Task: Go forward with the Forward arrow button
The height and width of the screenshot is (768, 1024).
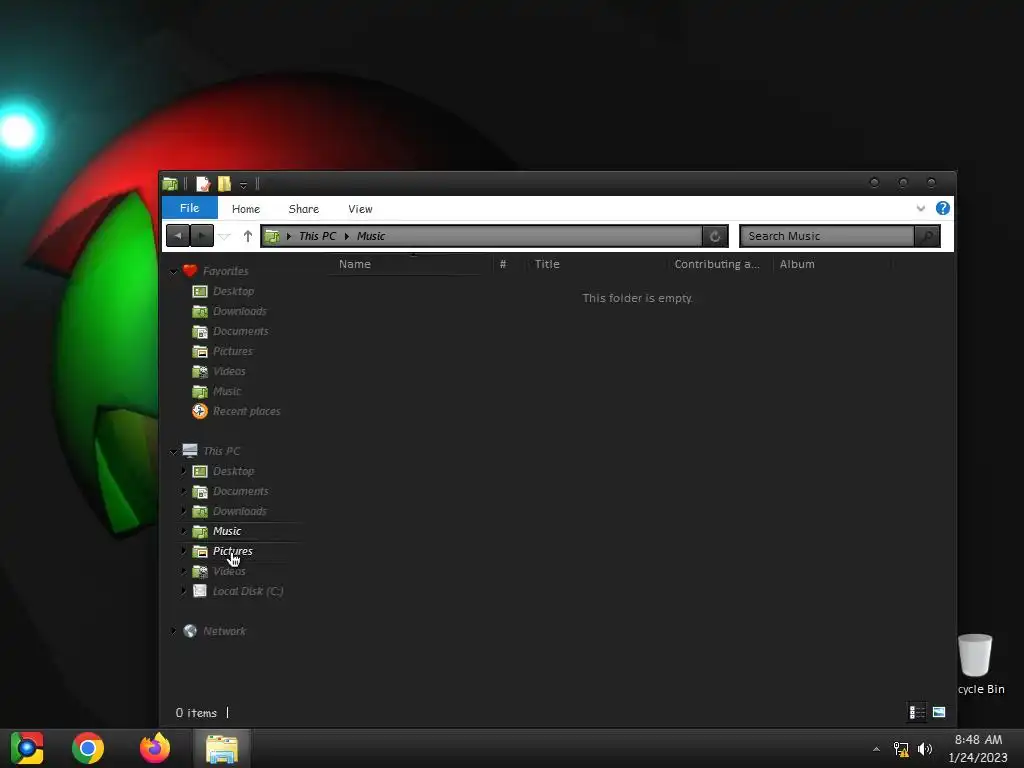Action: click(x=202, y=236)
